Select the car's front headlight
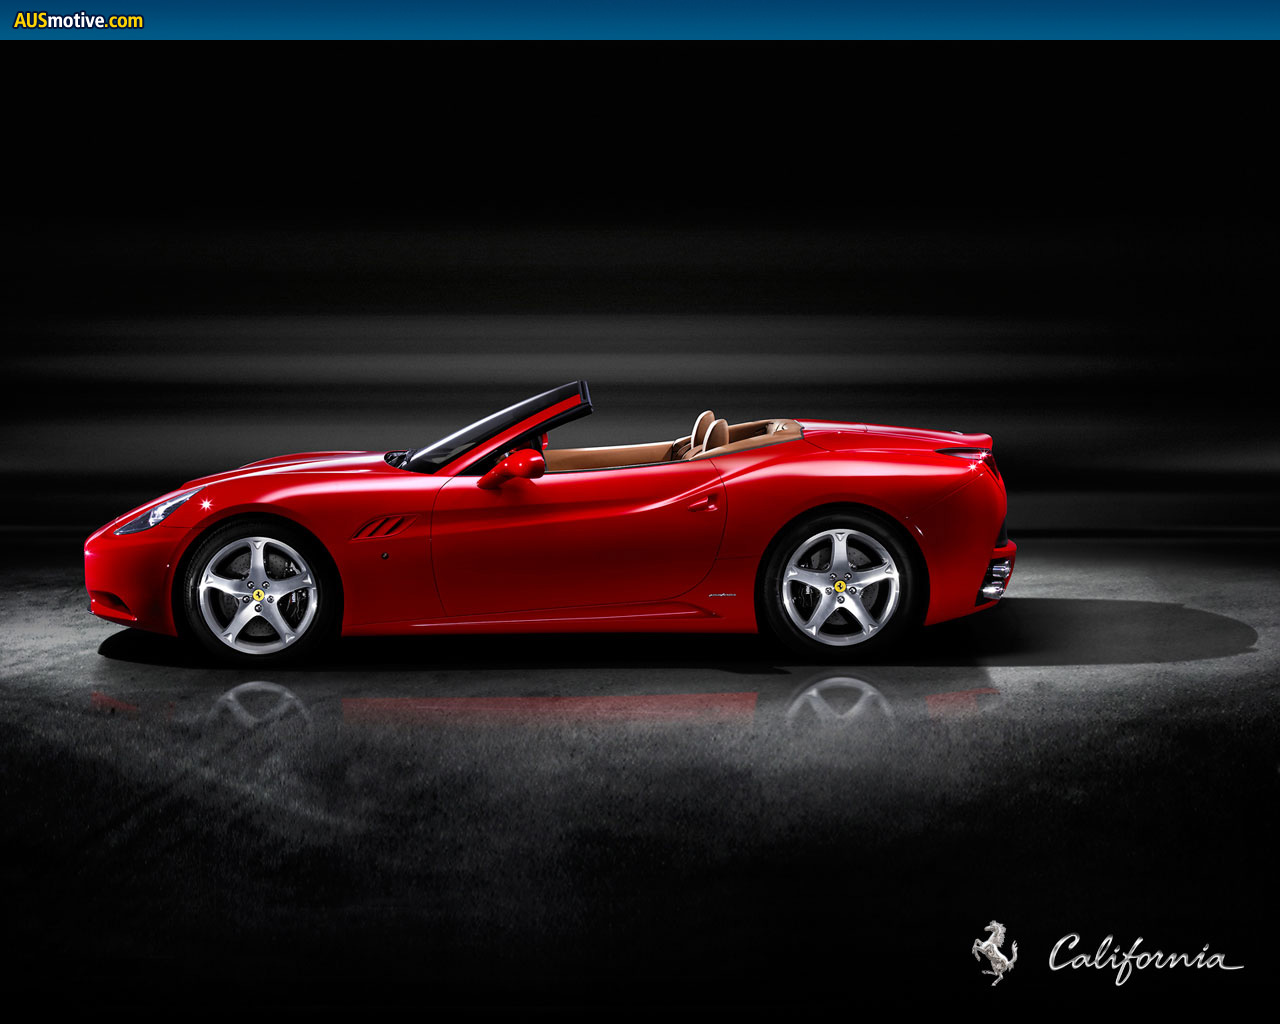 click(155, 513)
